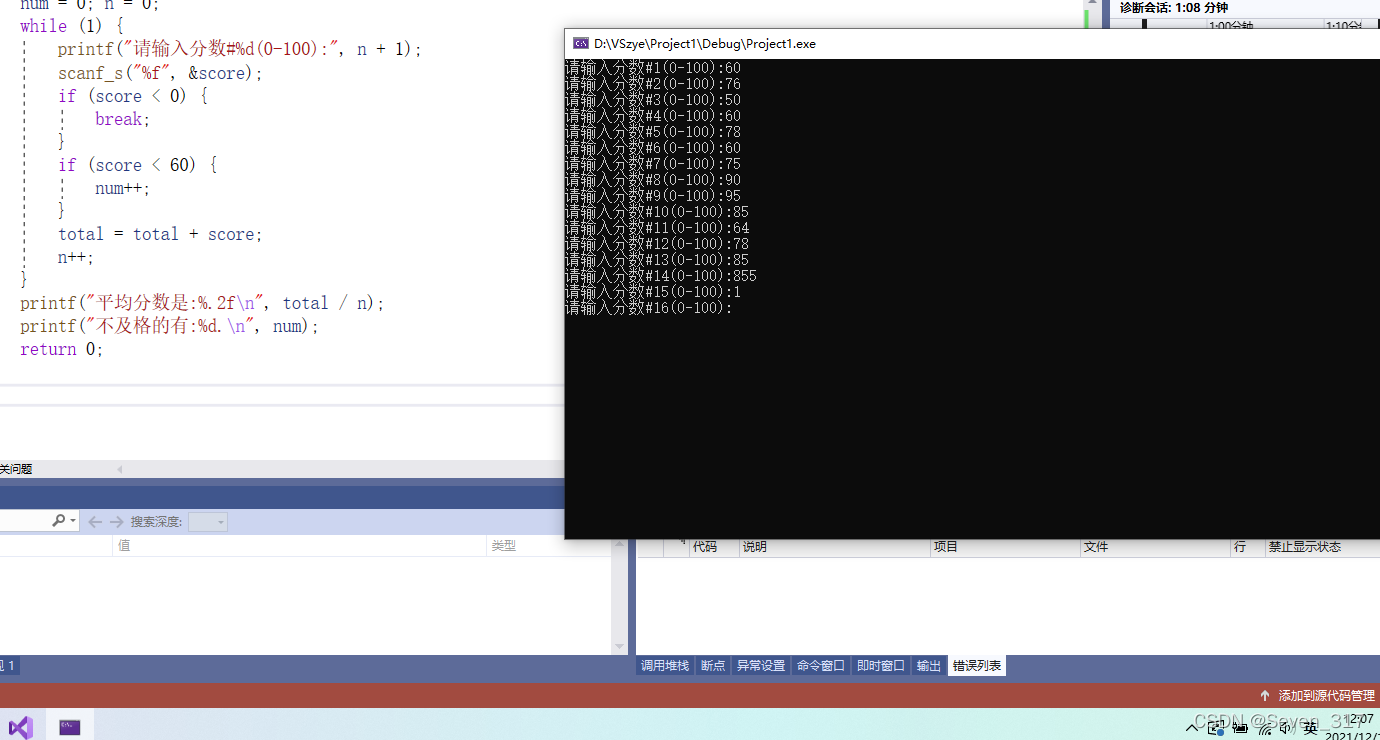
Task: Click the search magnifier icon in watch panel
Action: [x=59, y=521]
